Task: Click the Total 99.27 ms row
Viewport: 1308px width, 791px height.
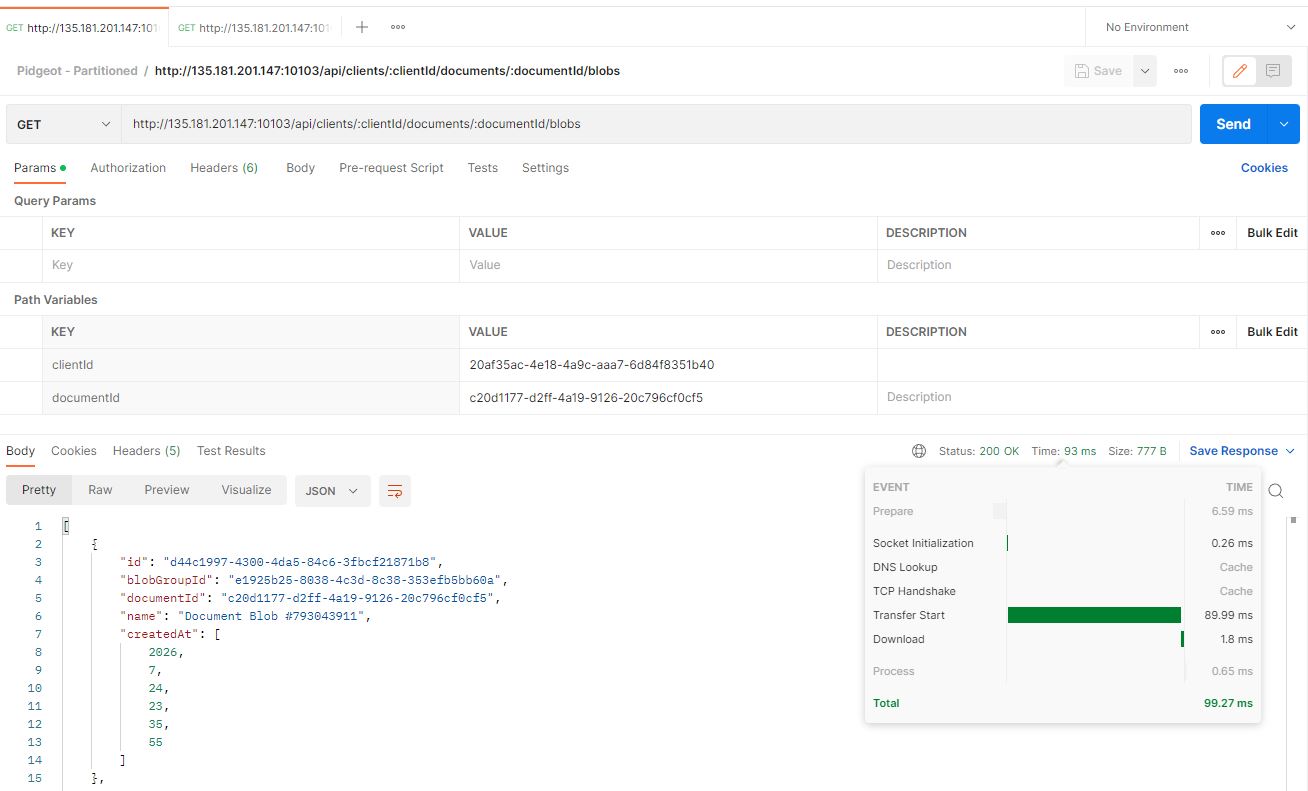Action: coord(1062,703)
